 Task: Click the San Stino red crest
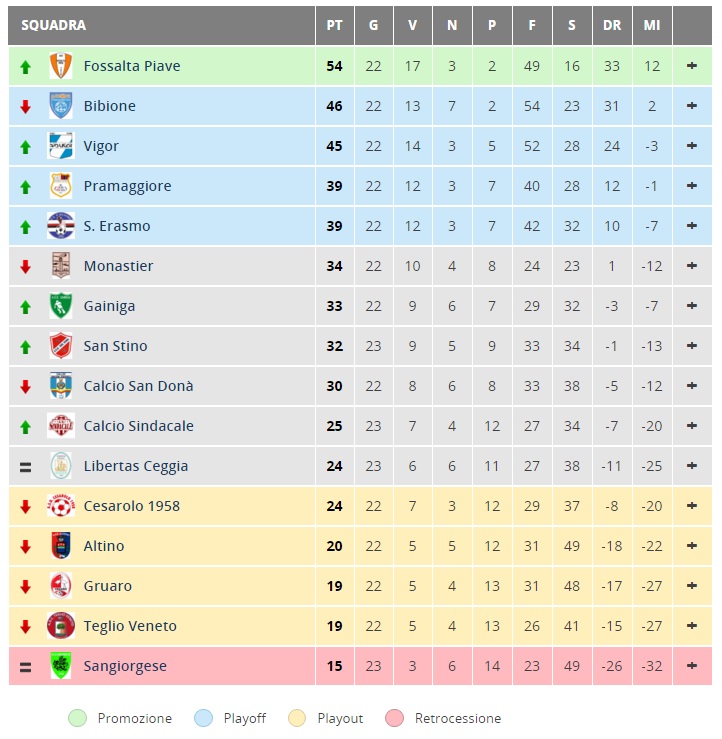tap(61, 346)
